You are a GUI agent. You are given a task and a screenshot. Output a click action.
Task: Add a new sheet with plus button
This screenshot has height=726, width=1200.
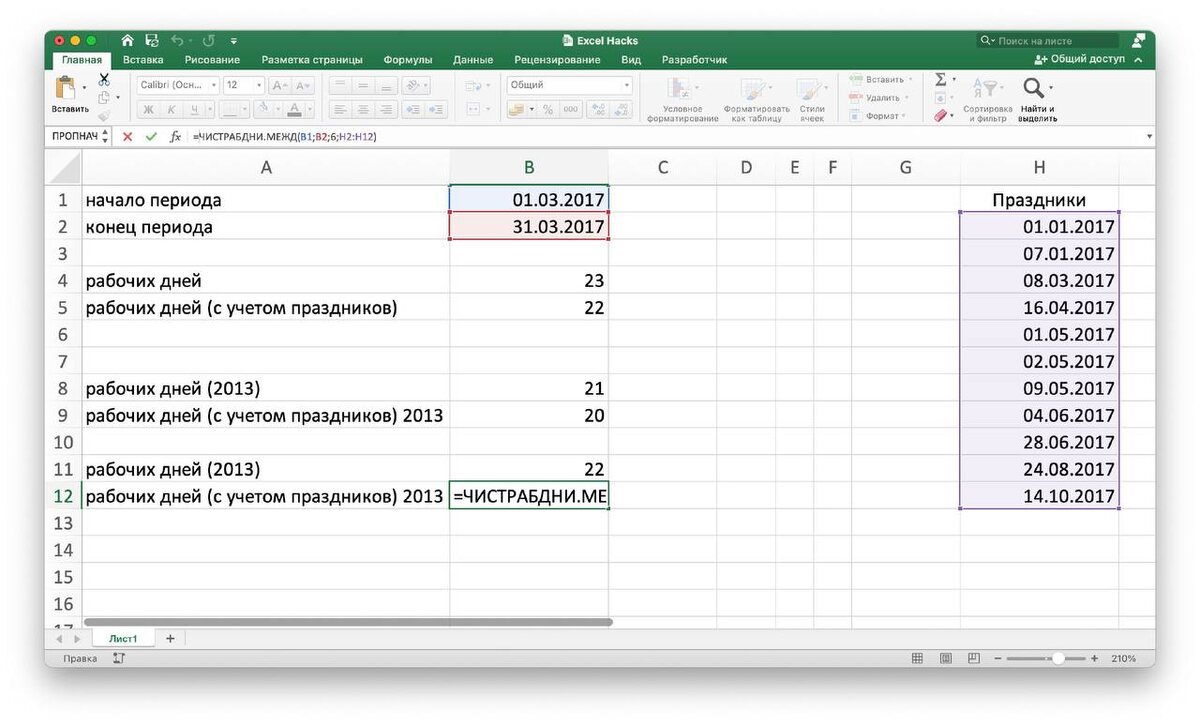[169, 638]
